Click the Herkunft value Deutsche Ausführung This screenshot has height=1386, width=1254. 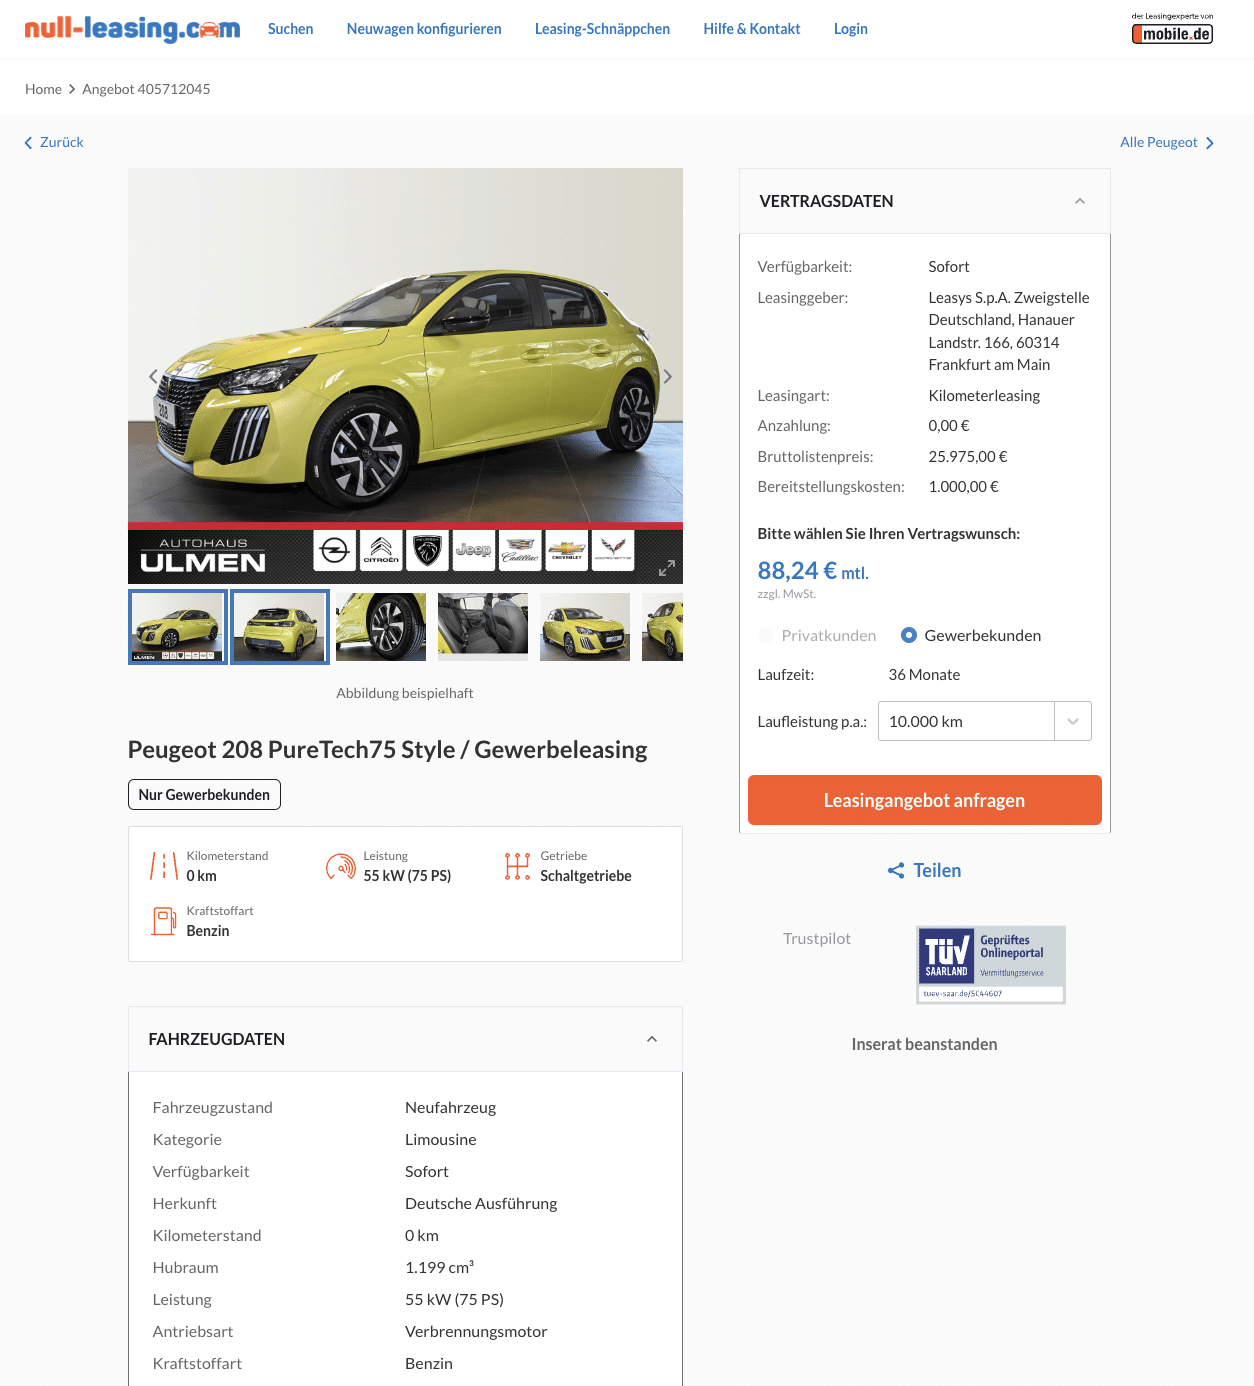click(481, 1203)
